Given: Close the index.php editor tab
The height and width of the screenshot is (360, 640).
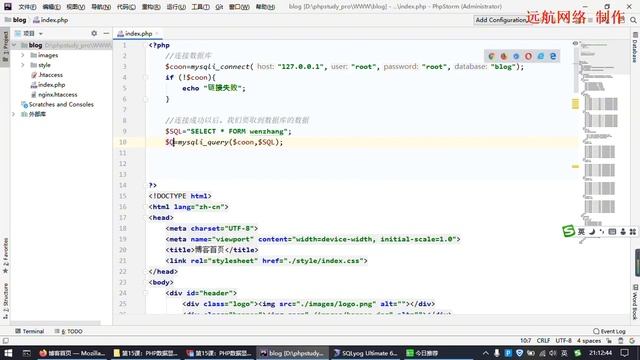Looking at the screenshot, I should point(156,33).
